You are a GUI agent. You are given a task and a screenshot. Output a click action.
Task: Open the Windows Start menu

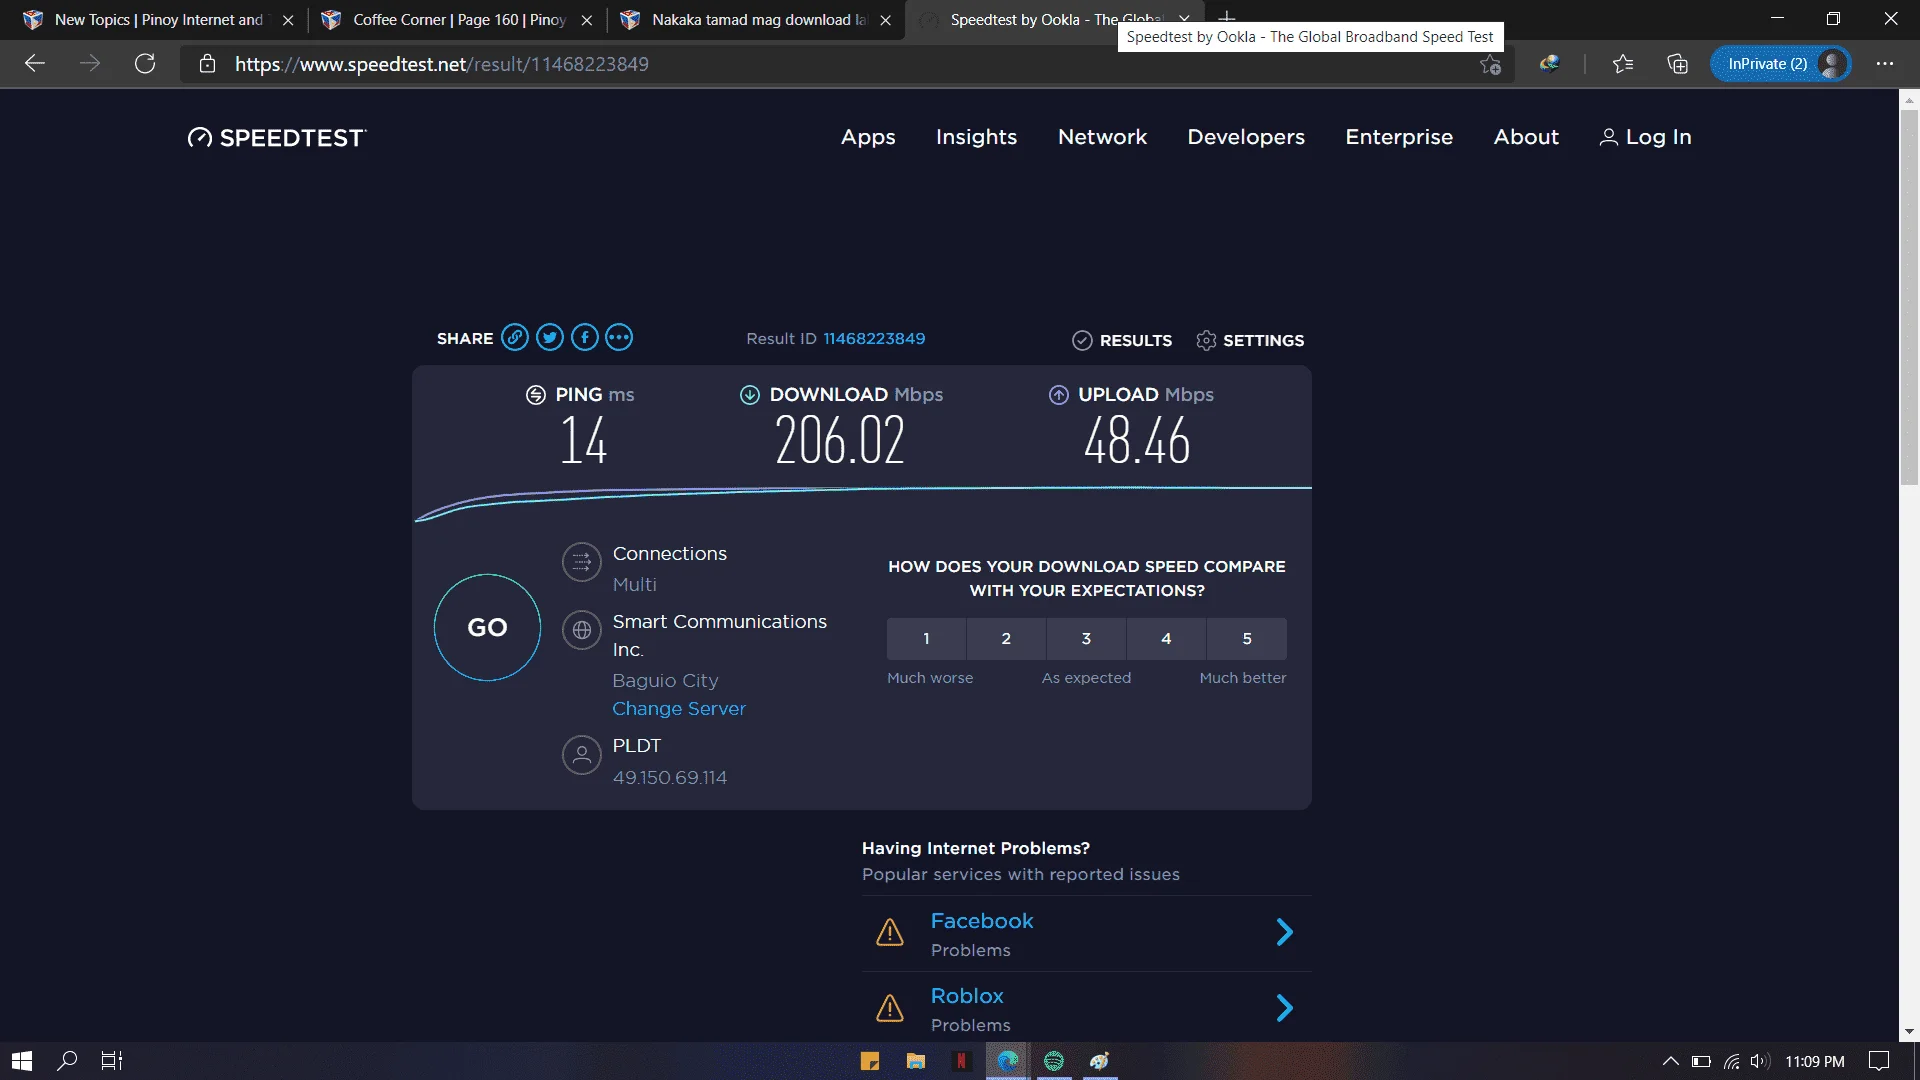(x=22, y=1061)
